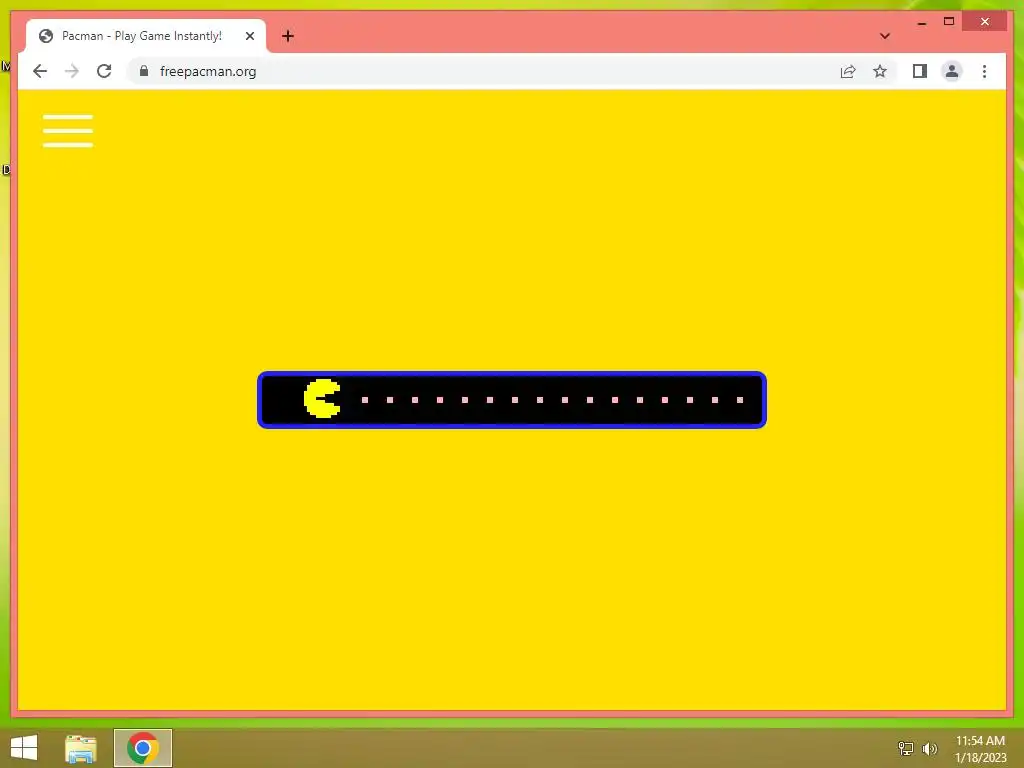Screen dimensions: 1024x768
Task: View site security lock information
Action: click(x=144, y=71)
